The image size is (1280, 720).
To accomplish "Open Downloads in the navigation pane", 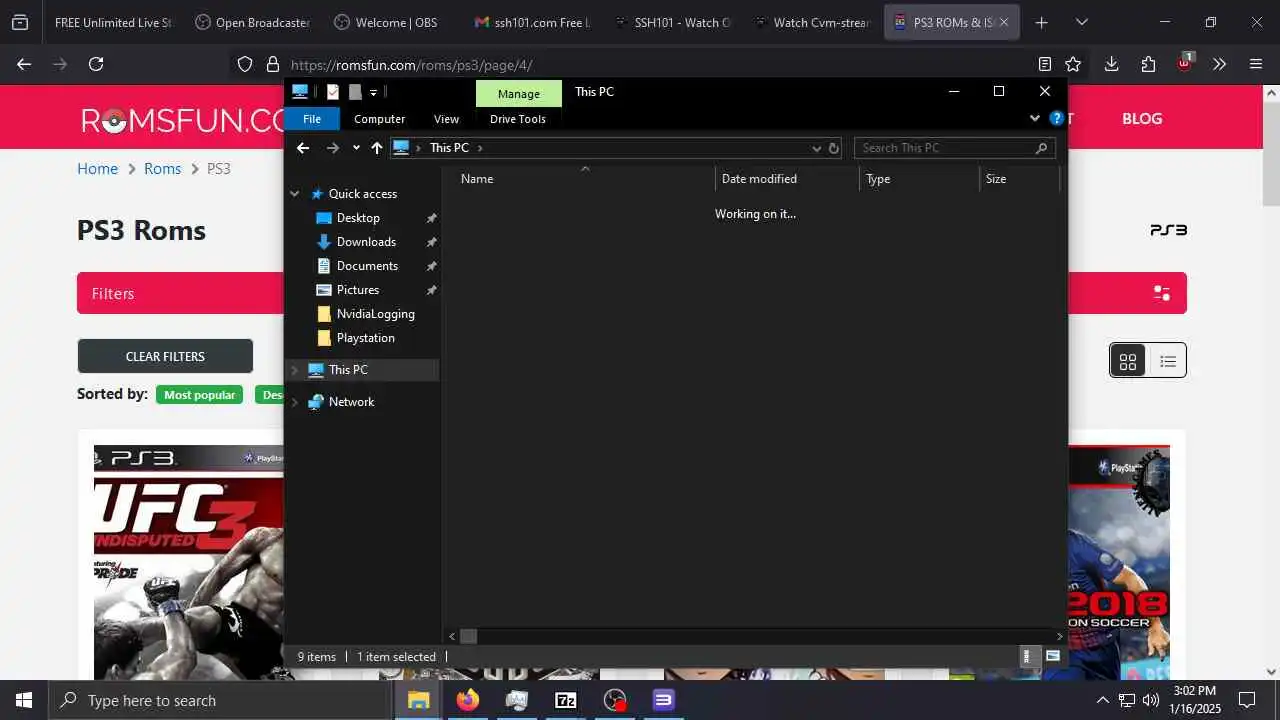I will 366,242.
